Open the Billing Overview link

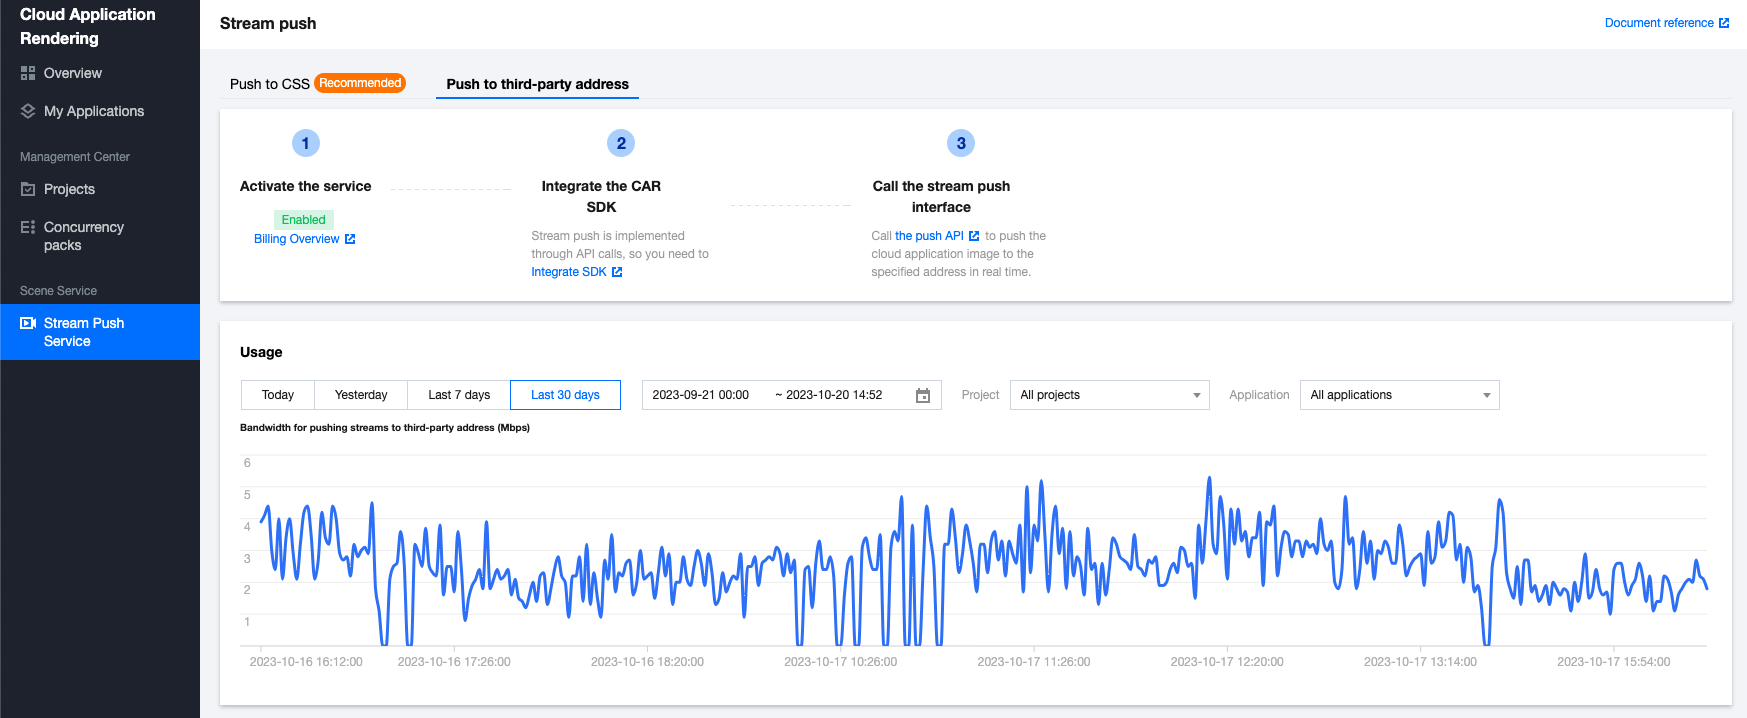coord(297,239)
